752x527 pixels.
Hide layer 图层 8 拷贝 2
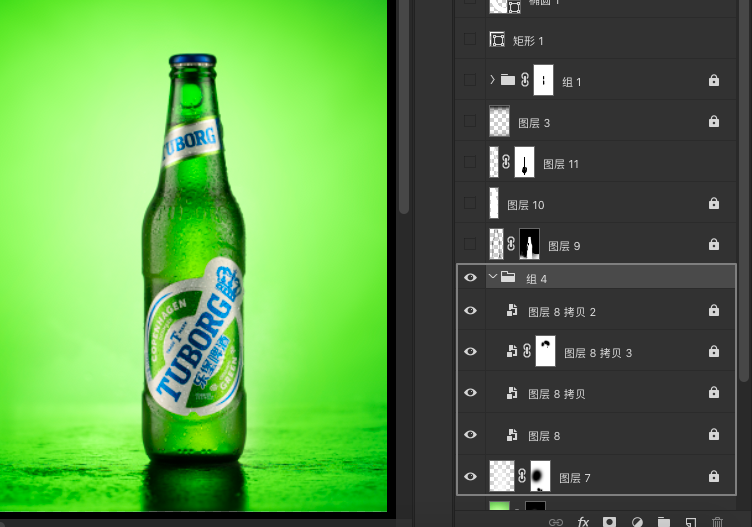coord(470,311)
